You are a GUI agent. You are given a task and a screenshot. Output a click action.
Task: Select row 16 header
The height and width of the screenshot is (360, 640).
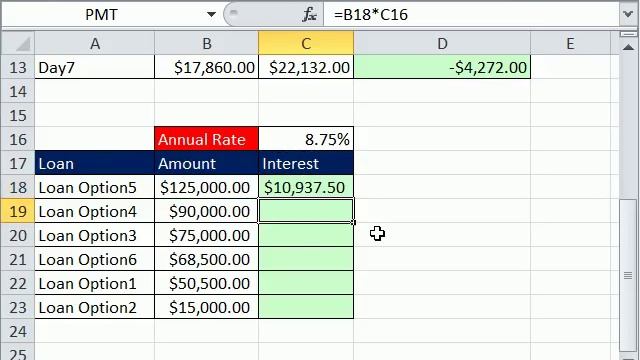[x=18, y=140]
